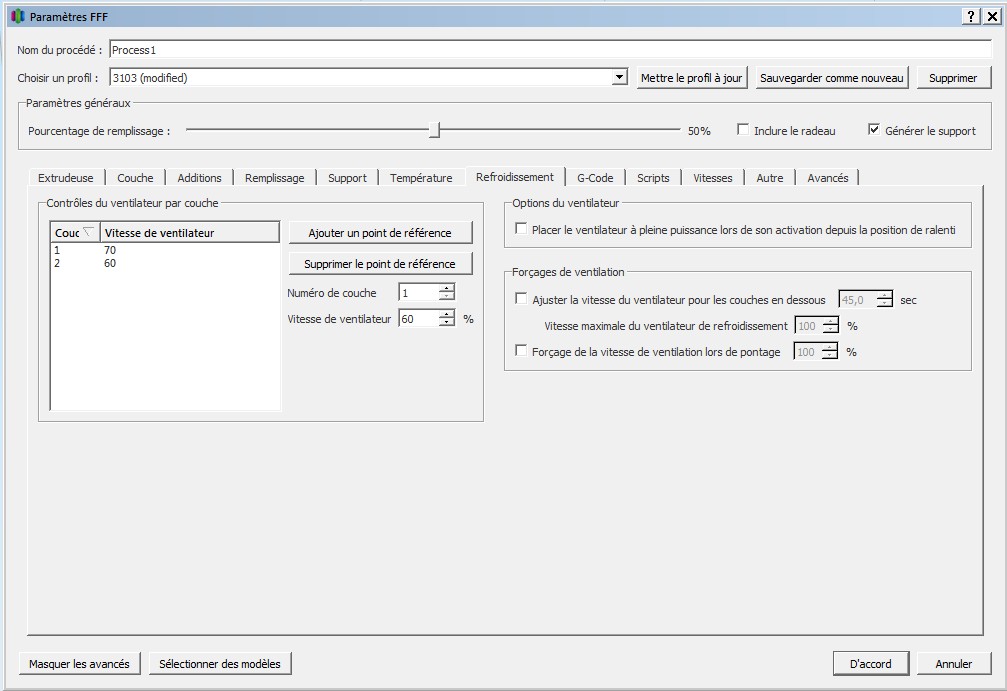Uncheck Générer le support option
1007x691 pixels.
pyautogui.click(x=874, y=130)
